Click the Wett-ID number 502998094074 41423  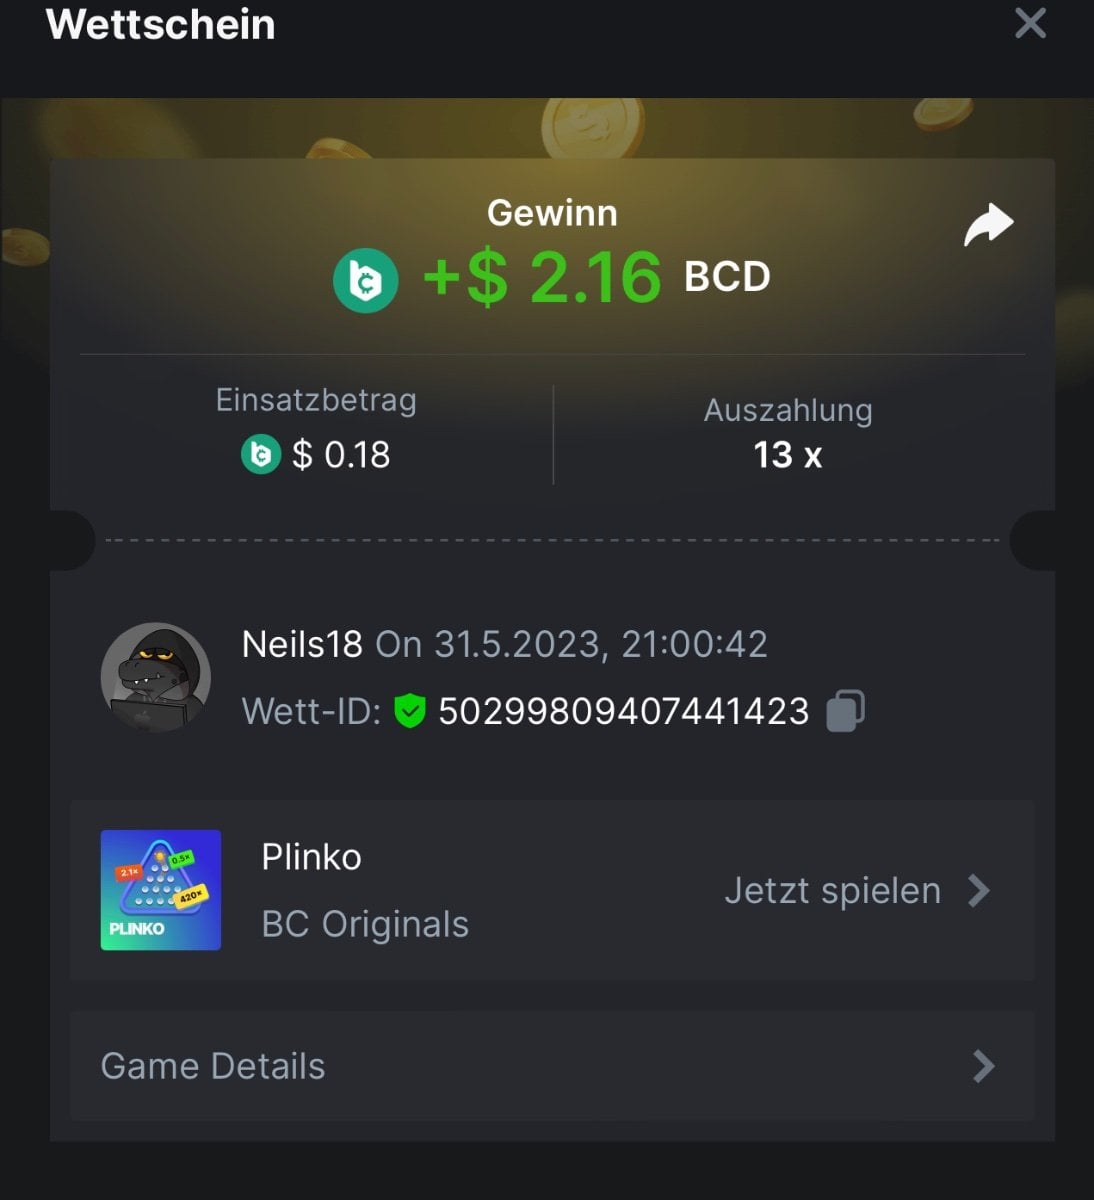(624, 712)
